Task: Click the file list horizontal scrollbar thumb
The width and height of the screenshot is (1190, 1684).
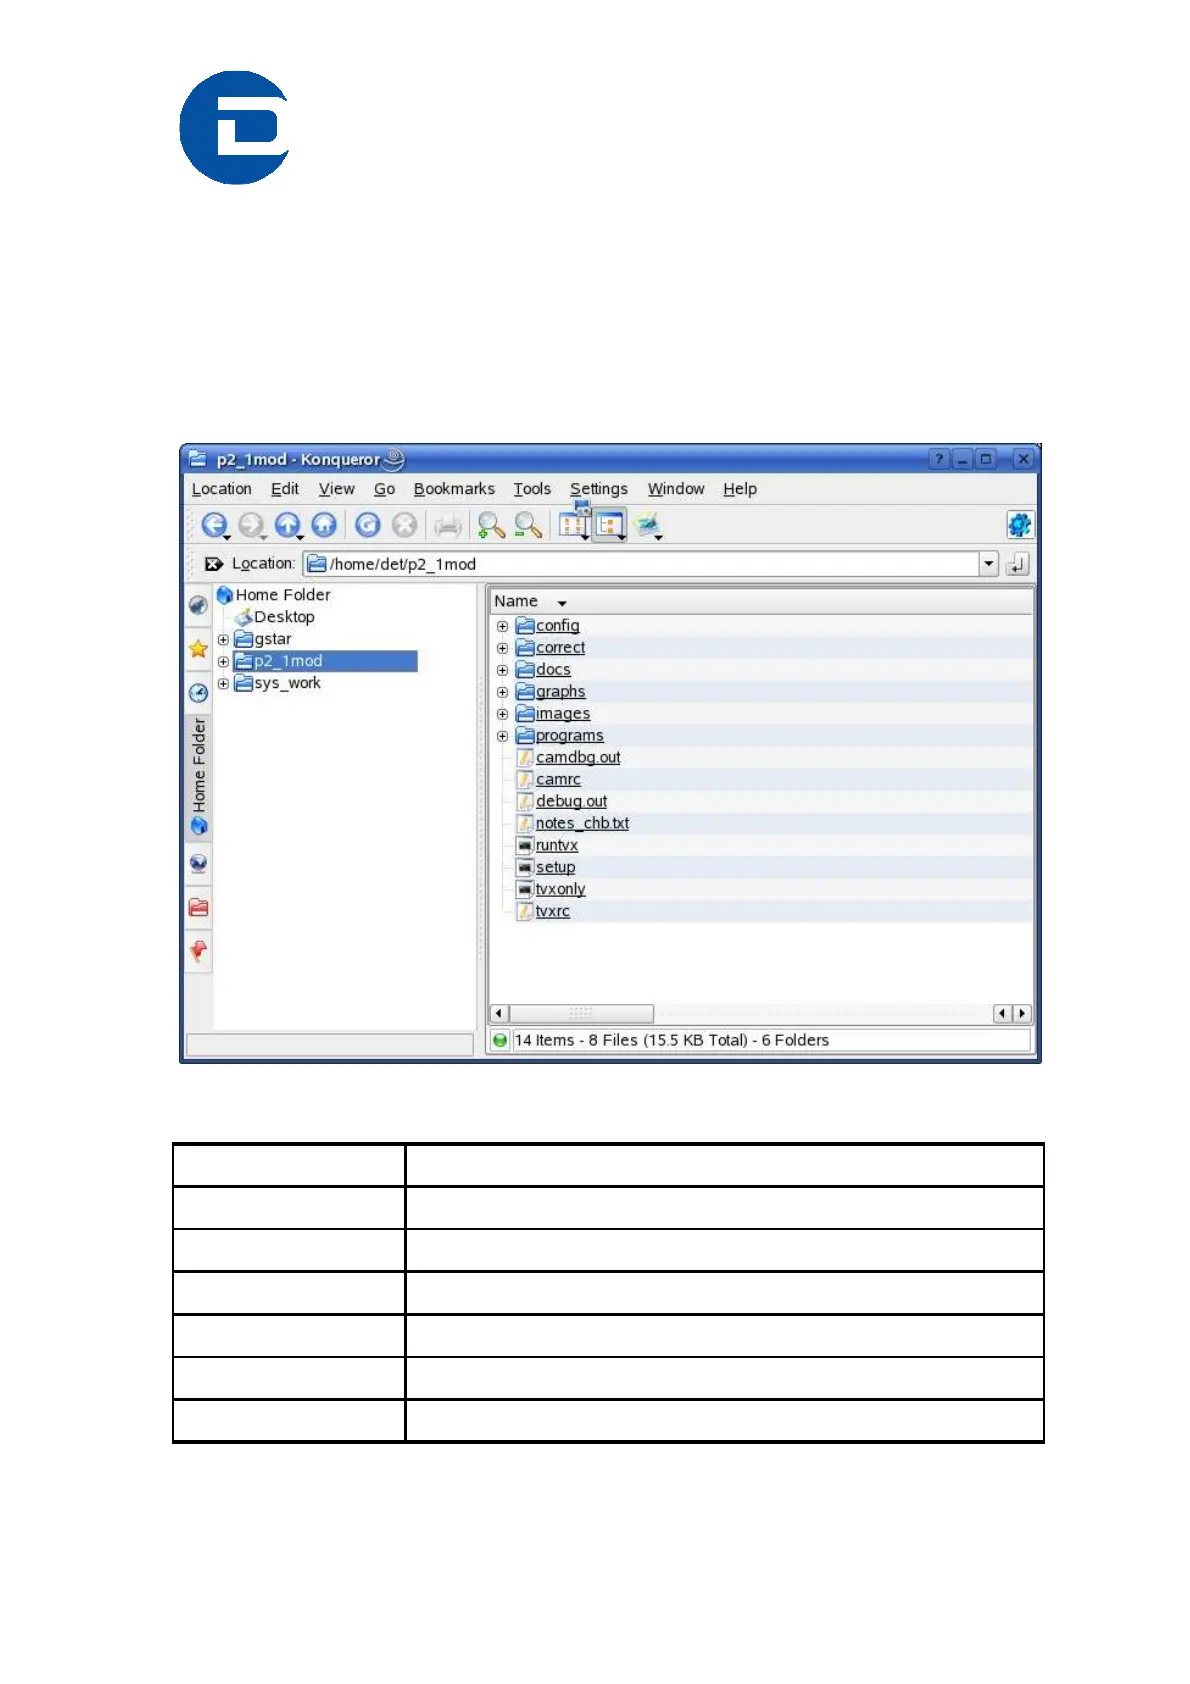Action: 581,1013
